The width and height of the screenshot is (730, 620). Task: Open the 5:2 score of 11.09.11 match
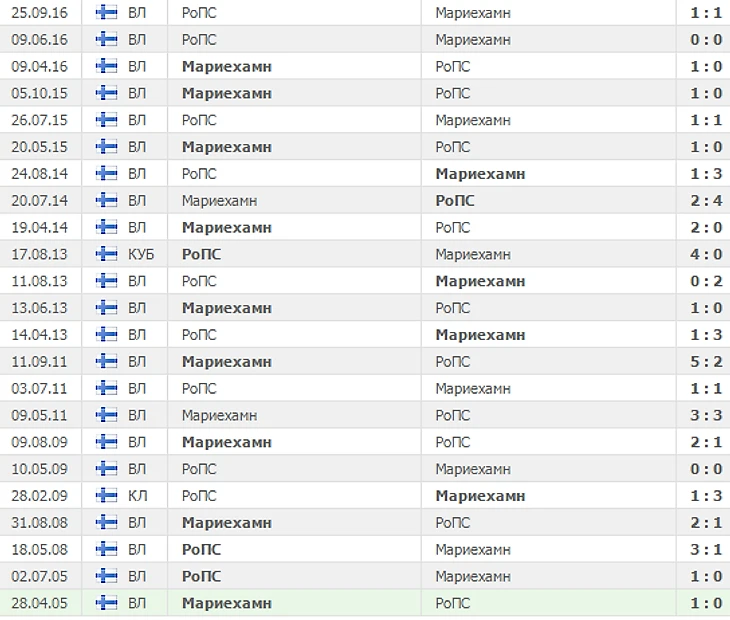click(x=706, y=362)
